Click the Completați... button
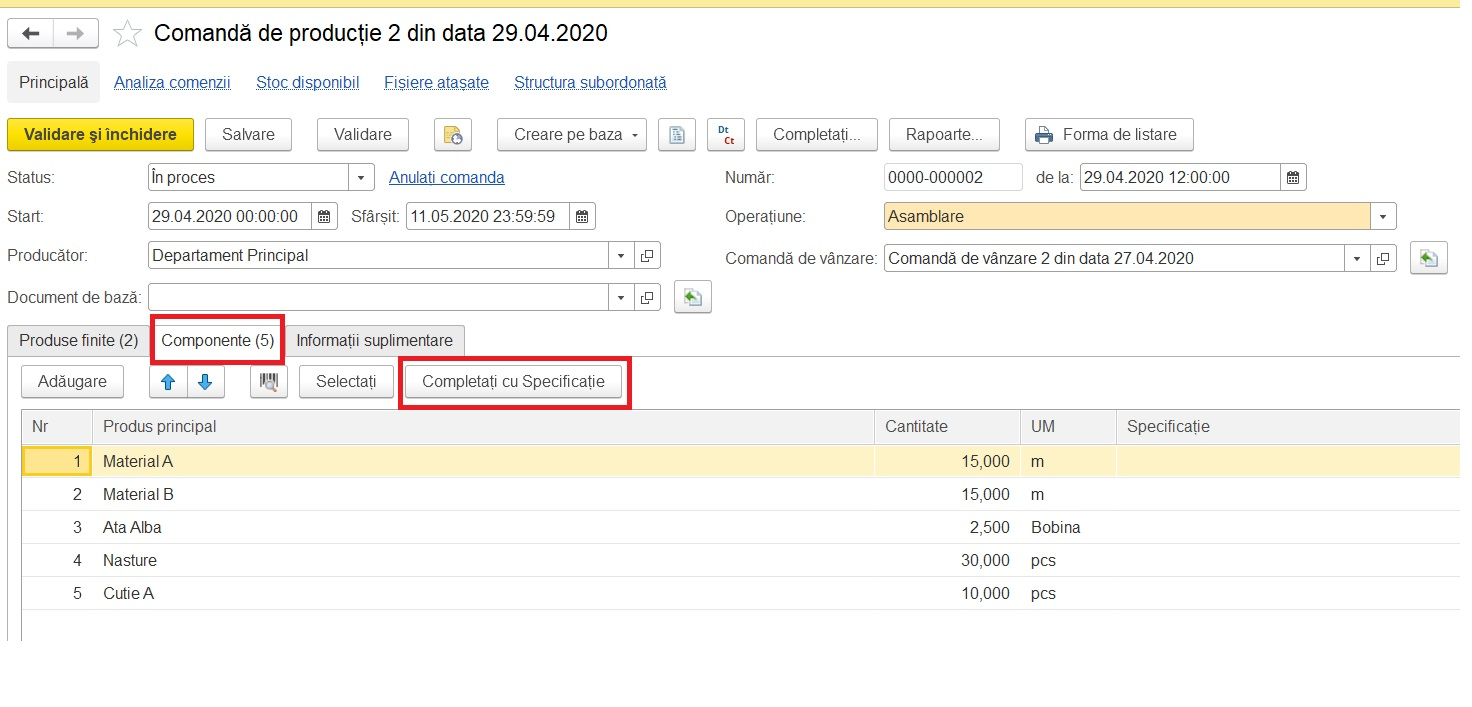 tap(817, 135)
